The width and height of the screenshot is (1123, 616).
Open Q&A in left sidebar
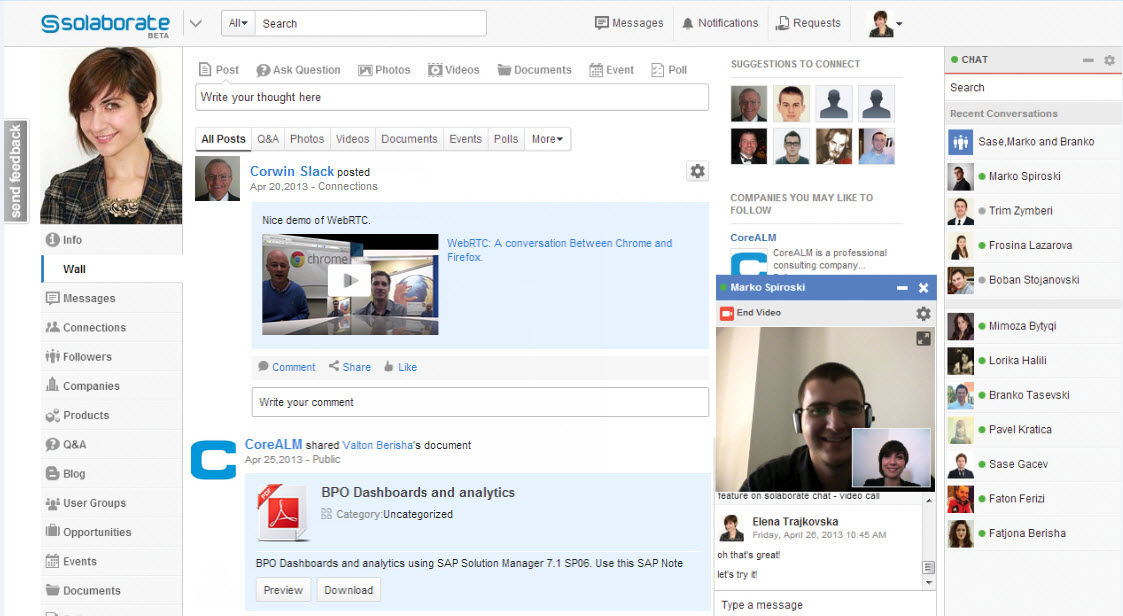[112, 444]
